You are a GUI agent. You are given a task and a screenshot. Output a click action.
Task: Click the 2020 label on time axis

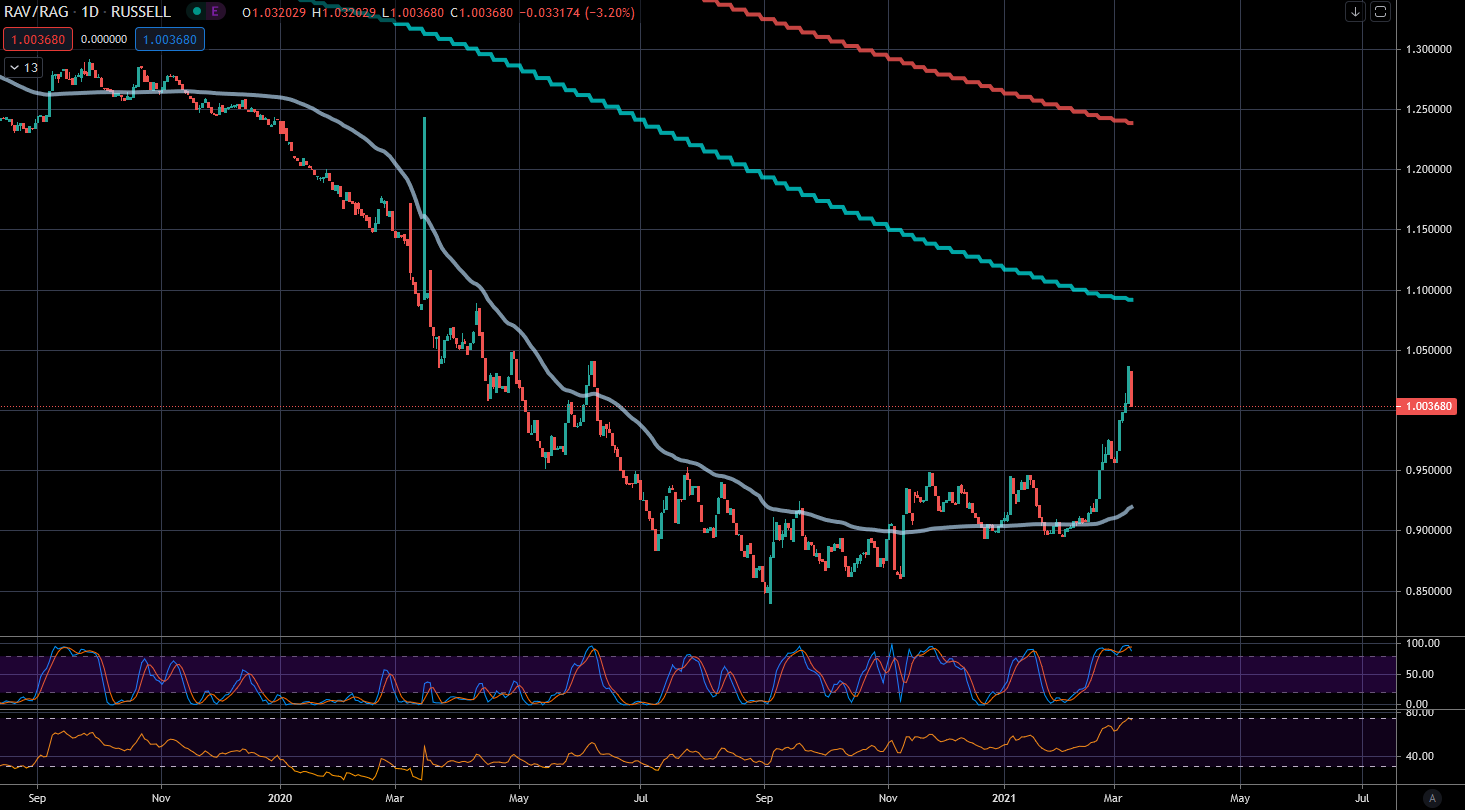[281, 799]
